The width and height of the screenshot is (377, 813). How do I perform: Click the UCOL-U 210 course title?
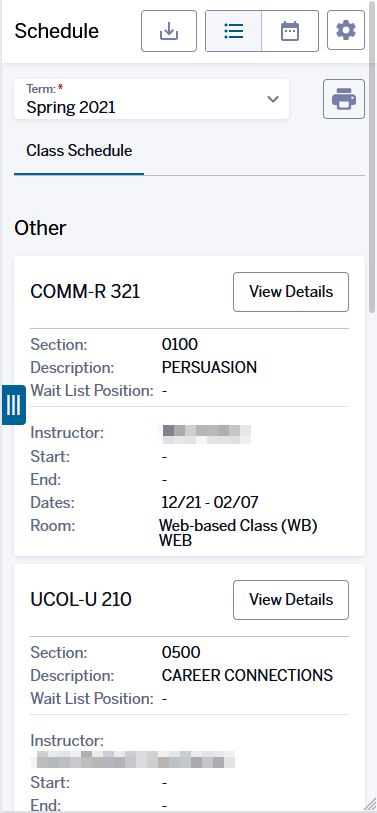point(81,600)
